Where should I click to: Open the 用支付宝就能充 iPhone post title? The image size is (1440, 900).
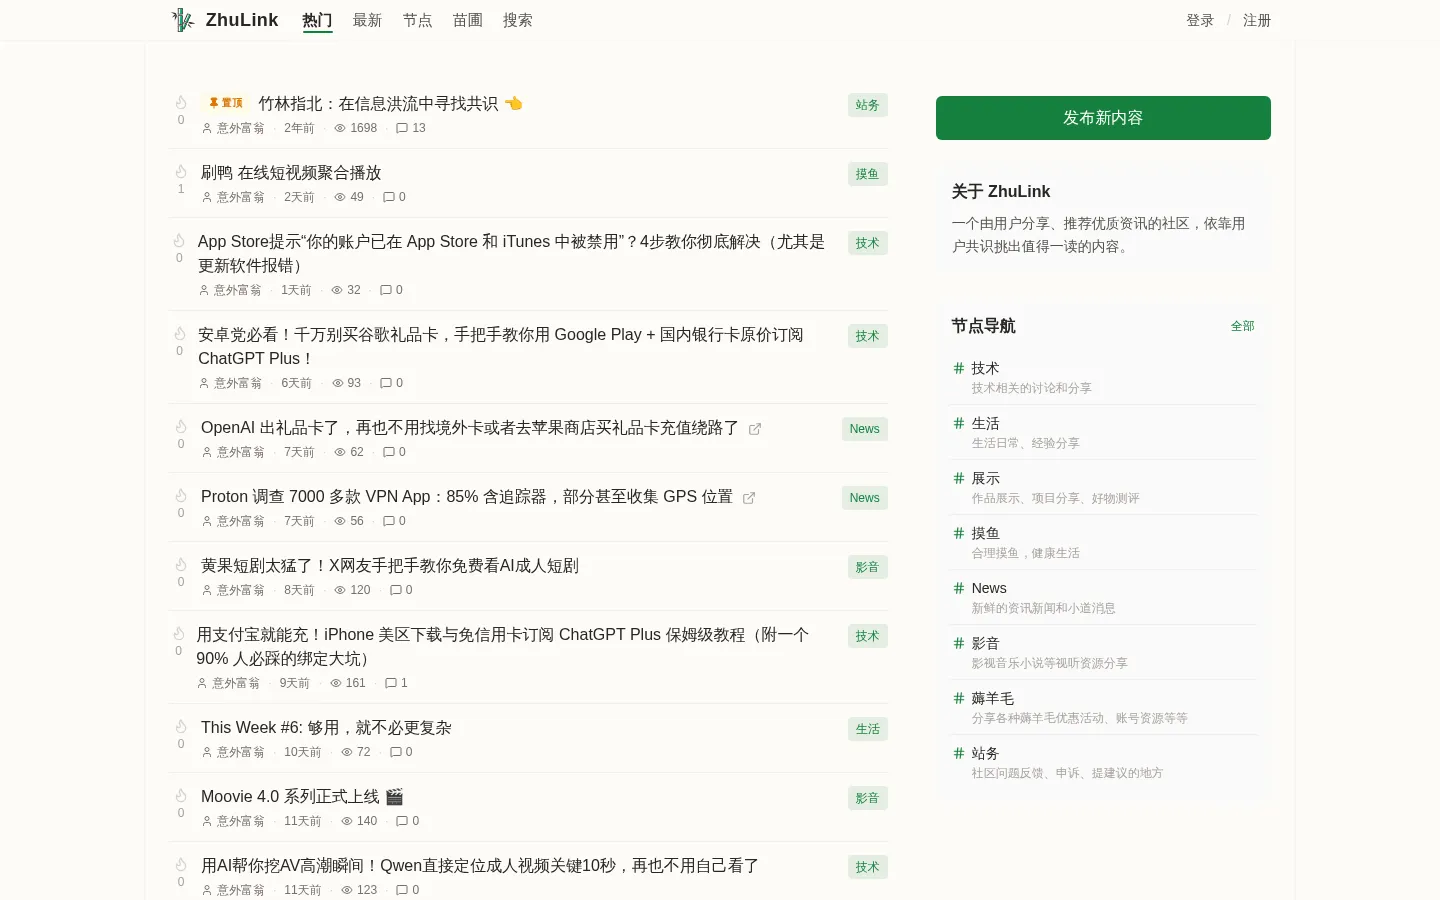pos(503,646)
